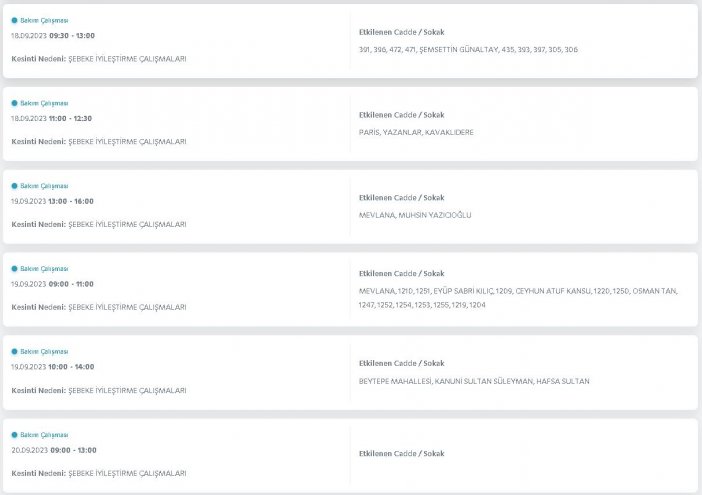
Task: Select the teal dot of the 13:00 - 16:00 outage
Action: point(14,186)
